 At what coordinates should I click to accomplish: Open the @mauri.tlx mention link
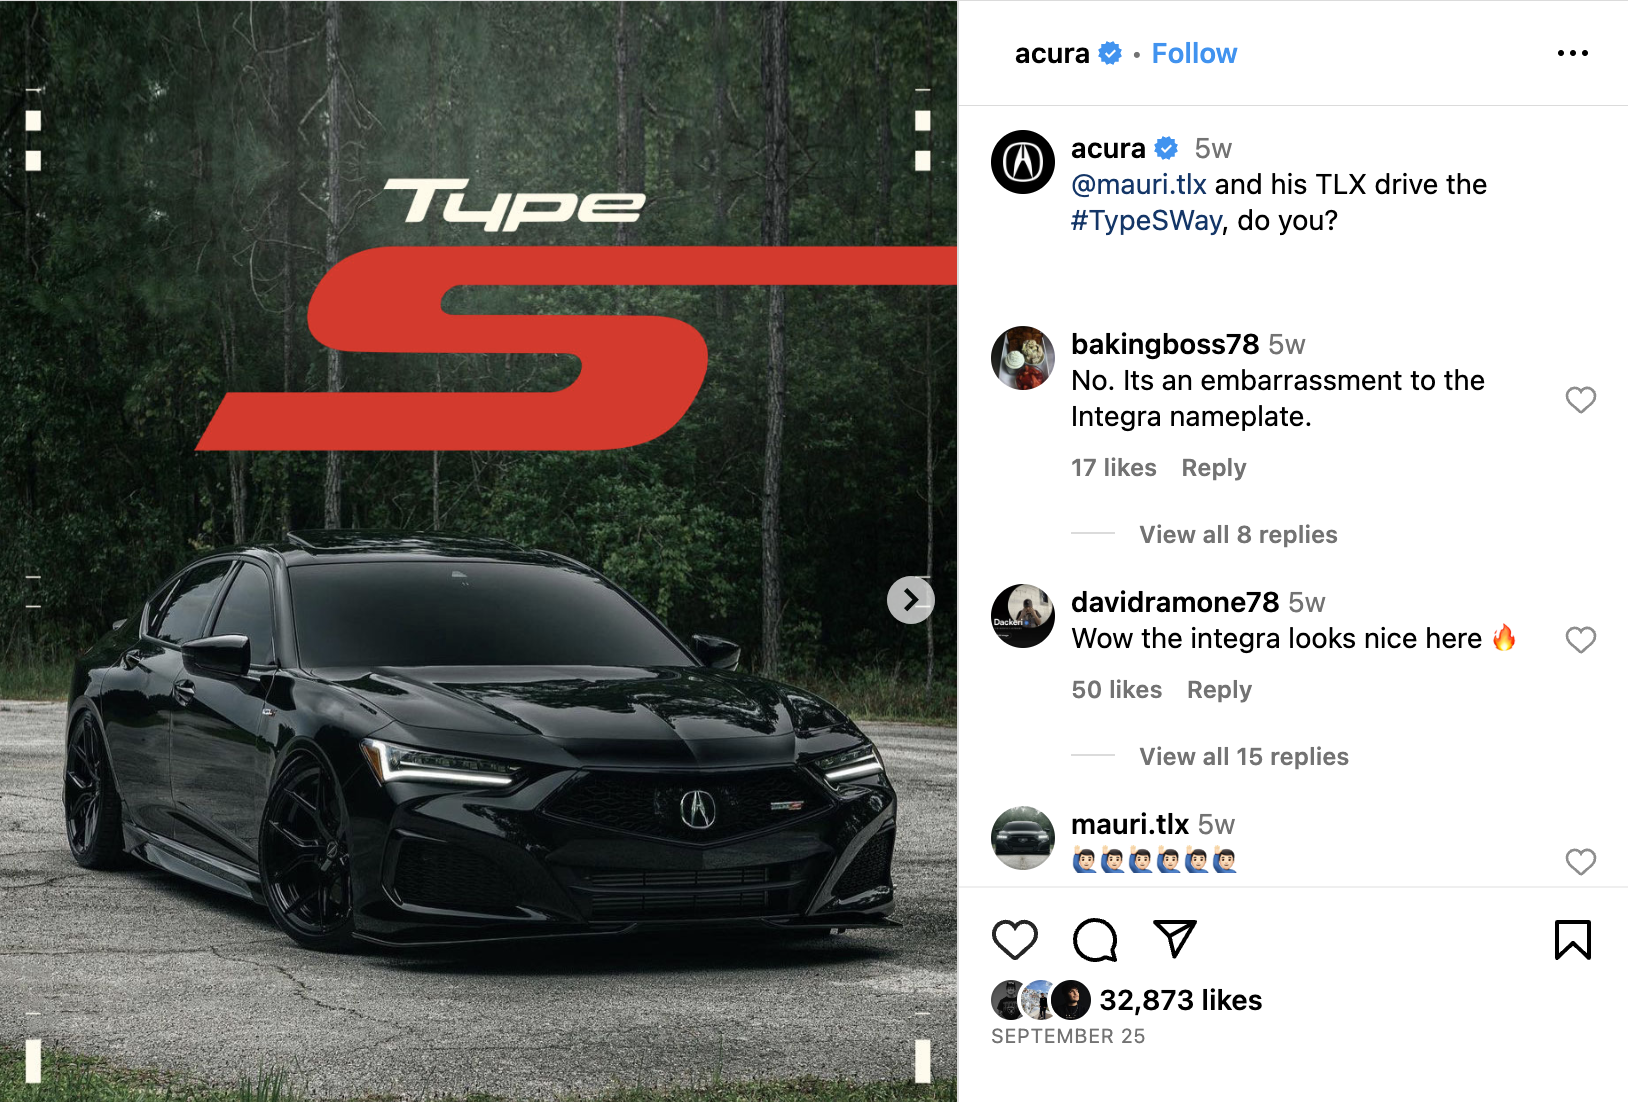pyautogui.click(x=1139, y=185)
